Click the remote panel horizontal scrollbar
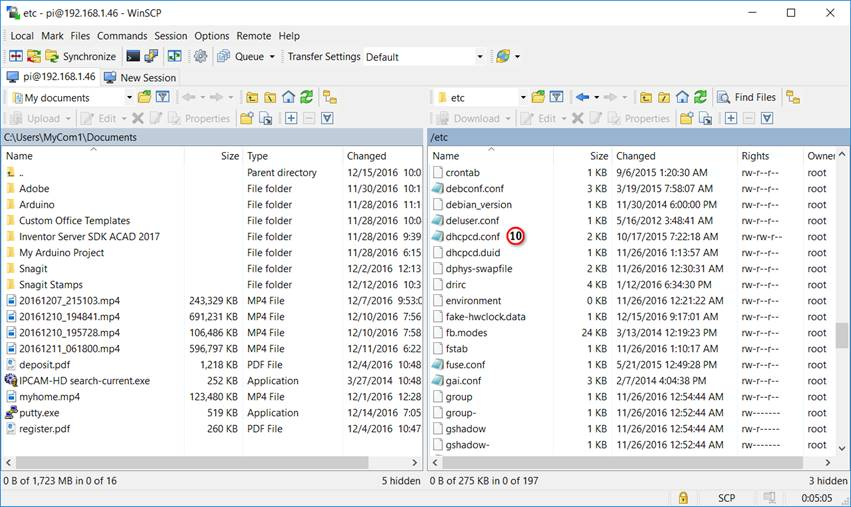 (623, 462)
